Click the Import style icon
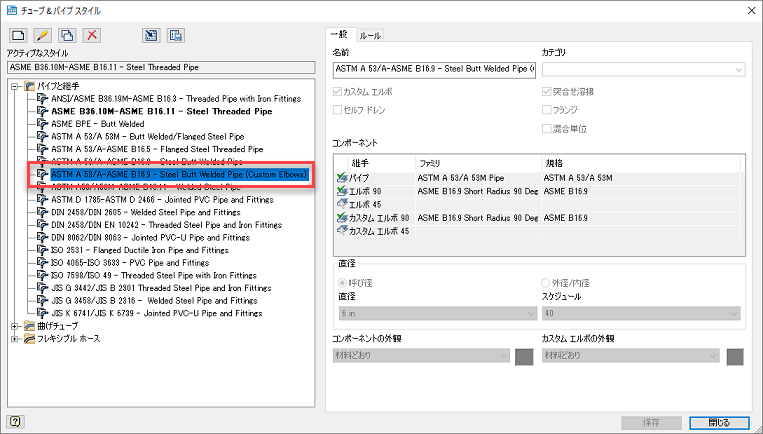The image size is (763, 434). (151, 35)
